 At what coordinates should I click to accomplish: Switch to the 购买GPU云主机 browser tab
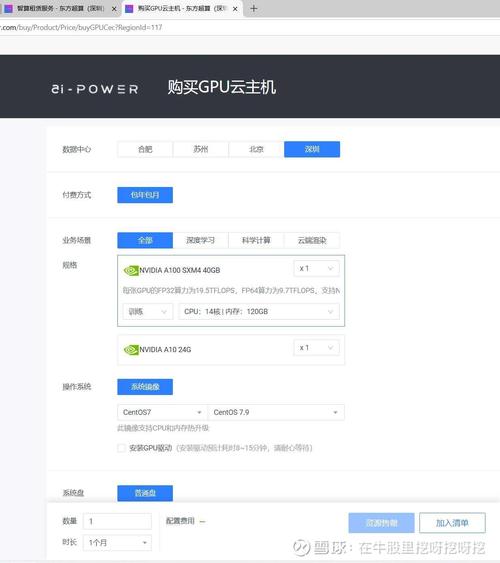pyautogui.click(x=182, y=9)
